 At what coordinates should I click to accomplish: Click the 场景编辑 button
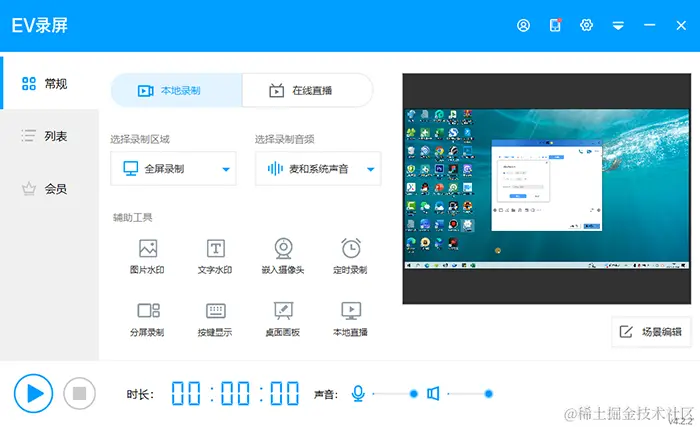click(x=651, y=332)
